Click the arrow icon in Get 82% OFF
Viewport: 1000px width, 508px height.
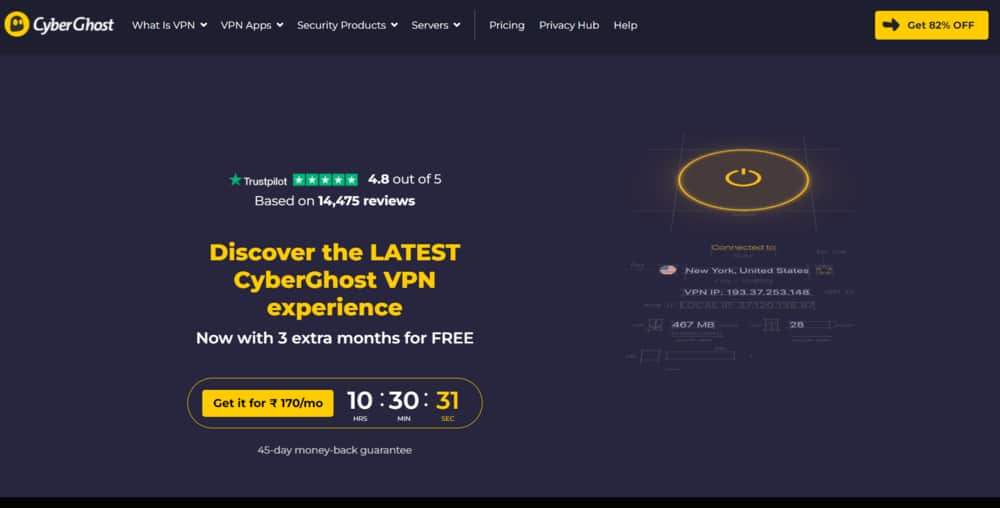[x=891, y=25]
